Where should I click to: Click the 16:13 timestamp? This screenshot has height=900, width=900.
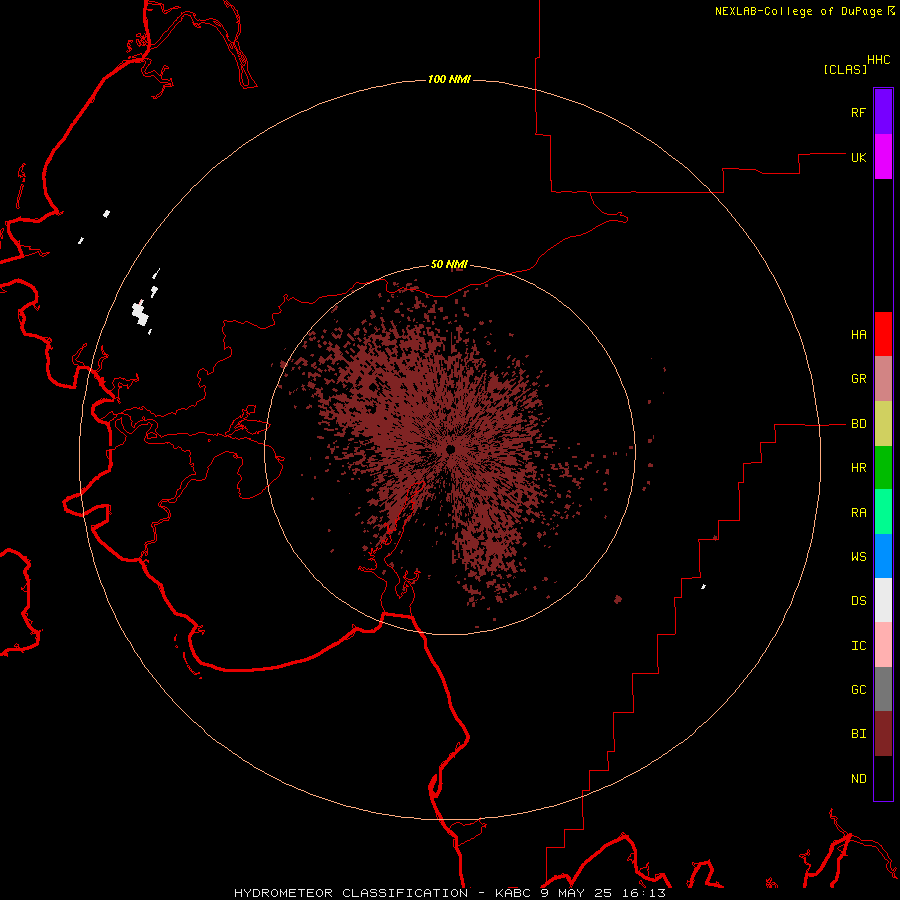[x=645, y=893]
